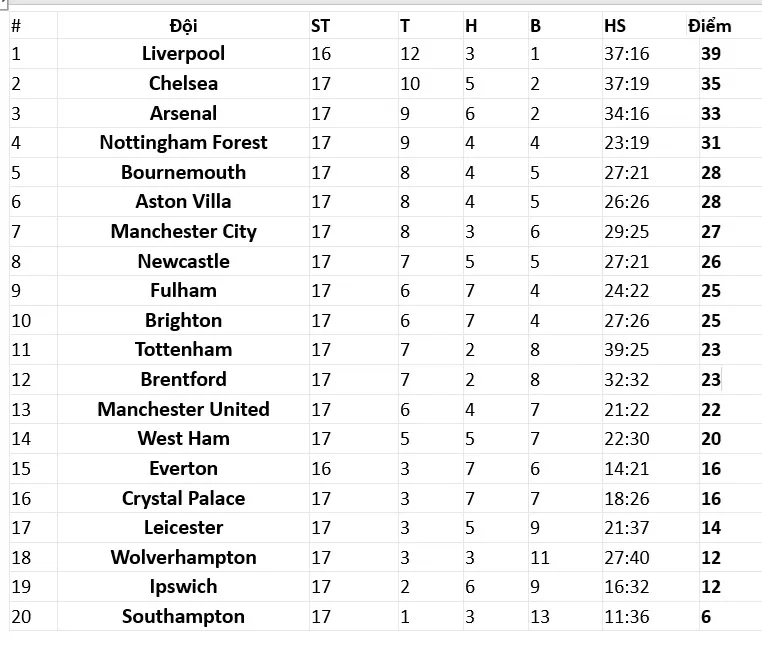Select Chelsea's points value 35
Image resolution: width=762 pixels, height=652 pixels.
(711, 84)
